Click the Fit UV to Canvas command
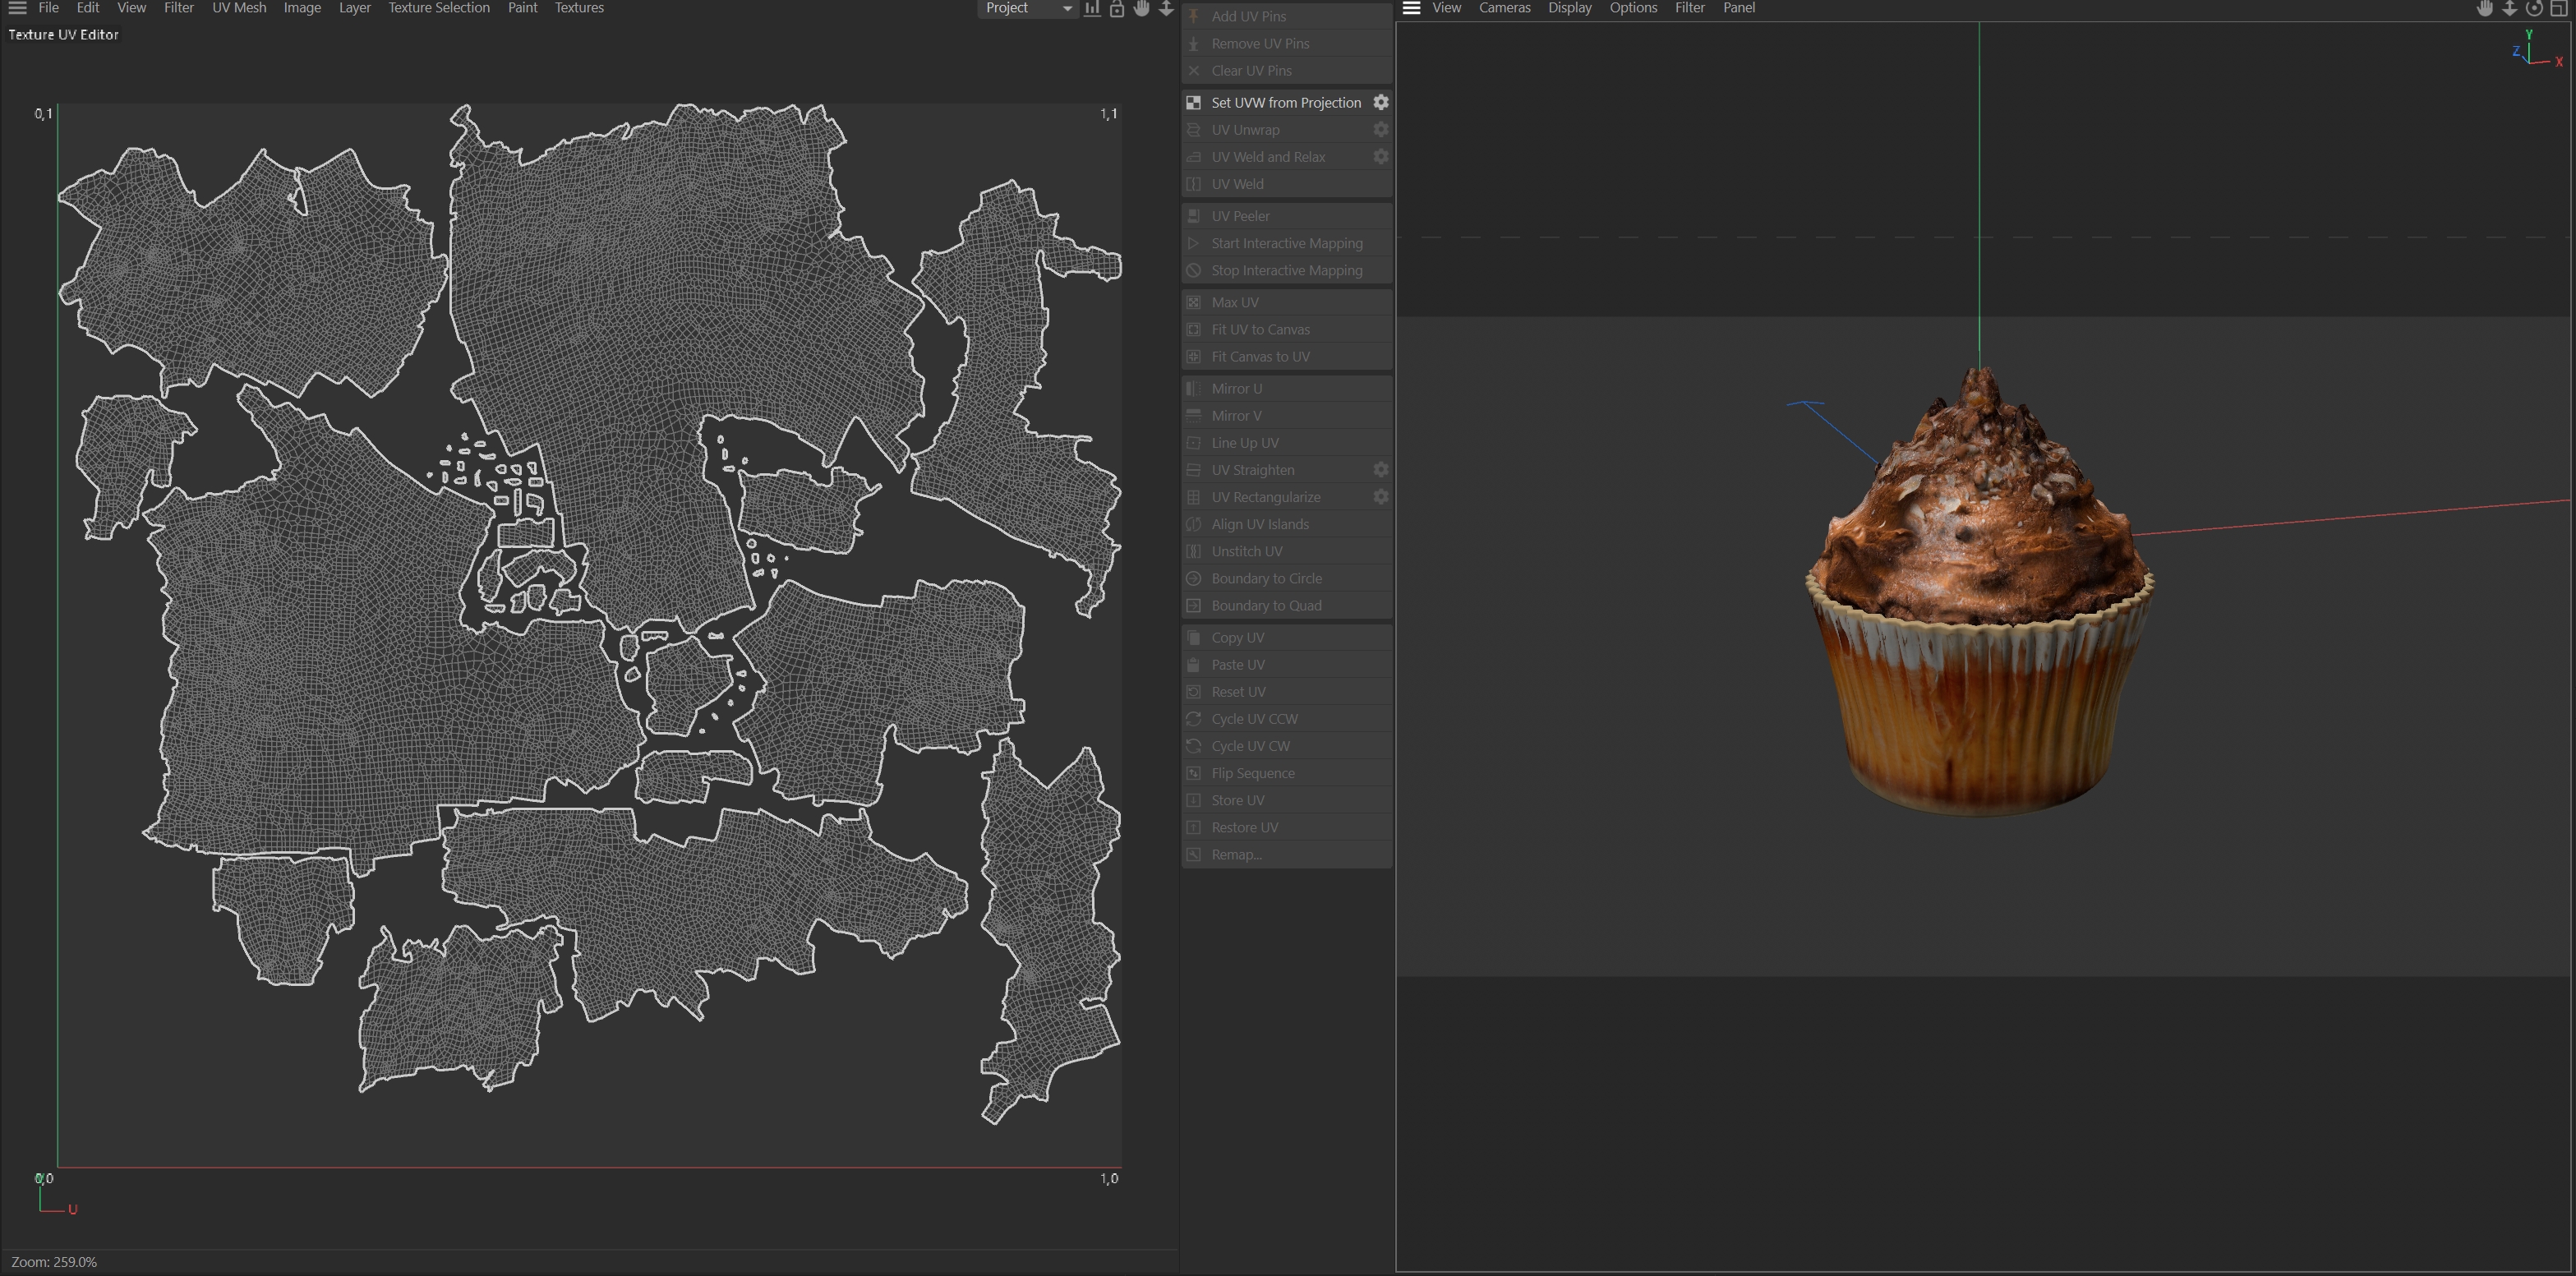 pyautogui.click(x=1260, y=330)
